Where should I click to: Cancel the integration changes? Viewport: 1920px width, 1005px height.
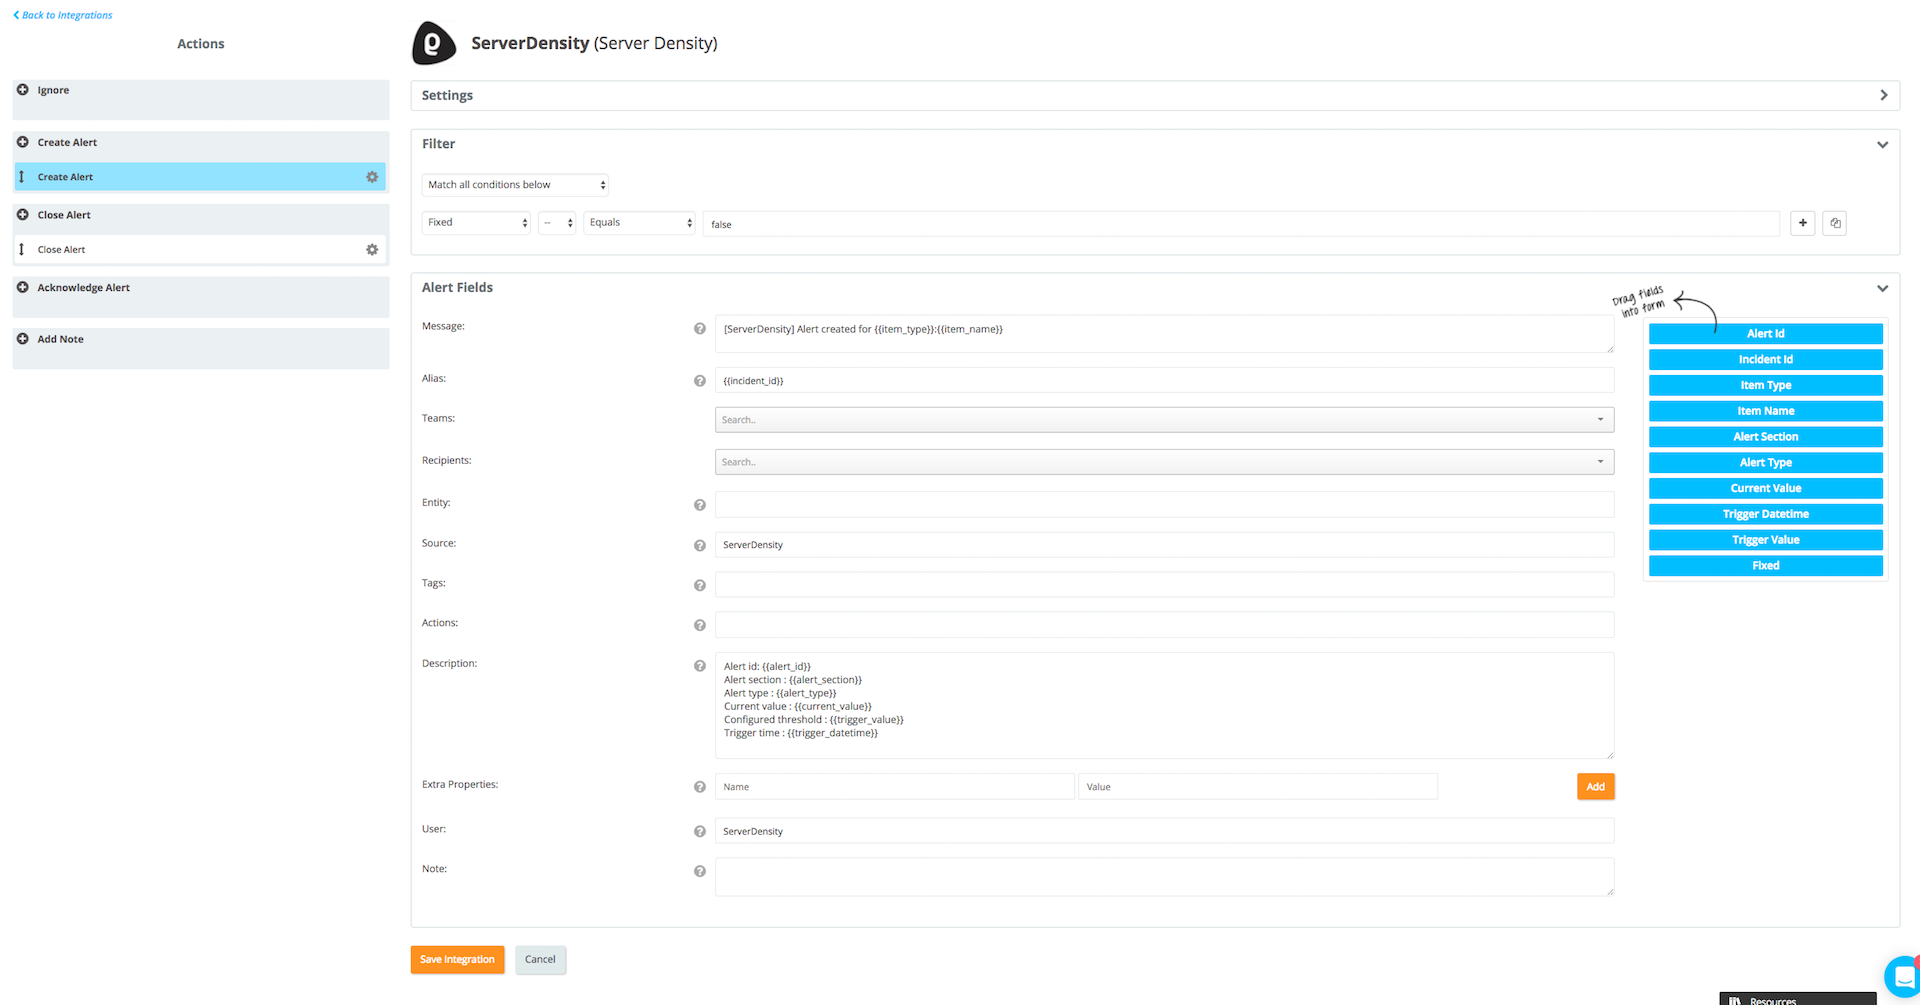(540, 960)
